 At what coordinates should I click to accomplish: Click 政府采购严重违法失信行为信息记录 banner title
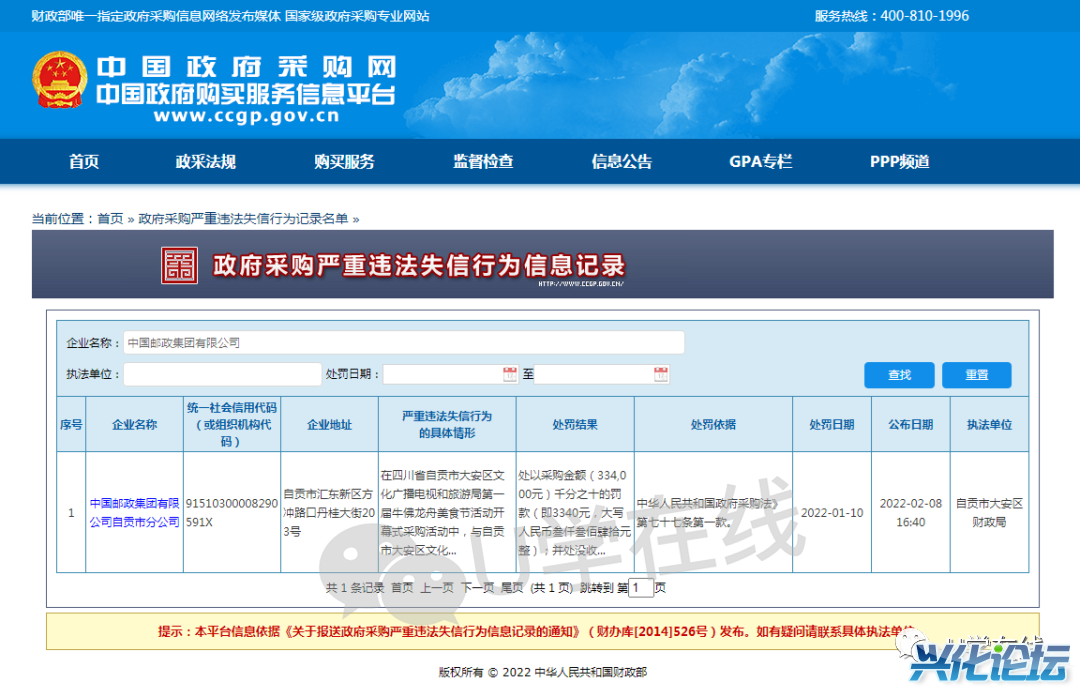419,265
